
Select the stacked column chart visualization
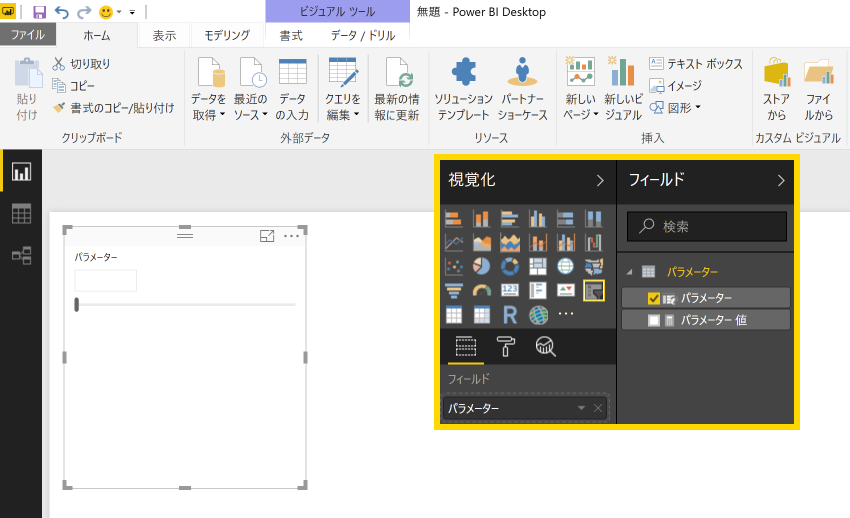coord(481,219)
